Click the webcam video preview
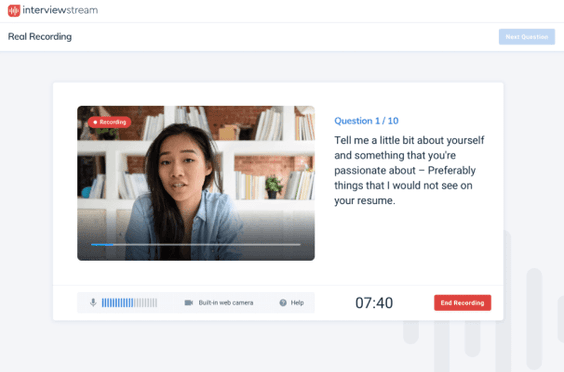This screenshot has height=372, width=564. (x=196, y=183)
